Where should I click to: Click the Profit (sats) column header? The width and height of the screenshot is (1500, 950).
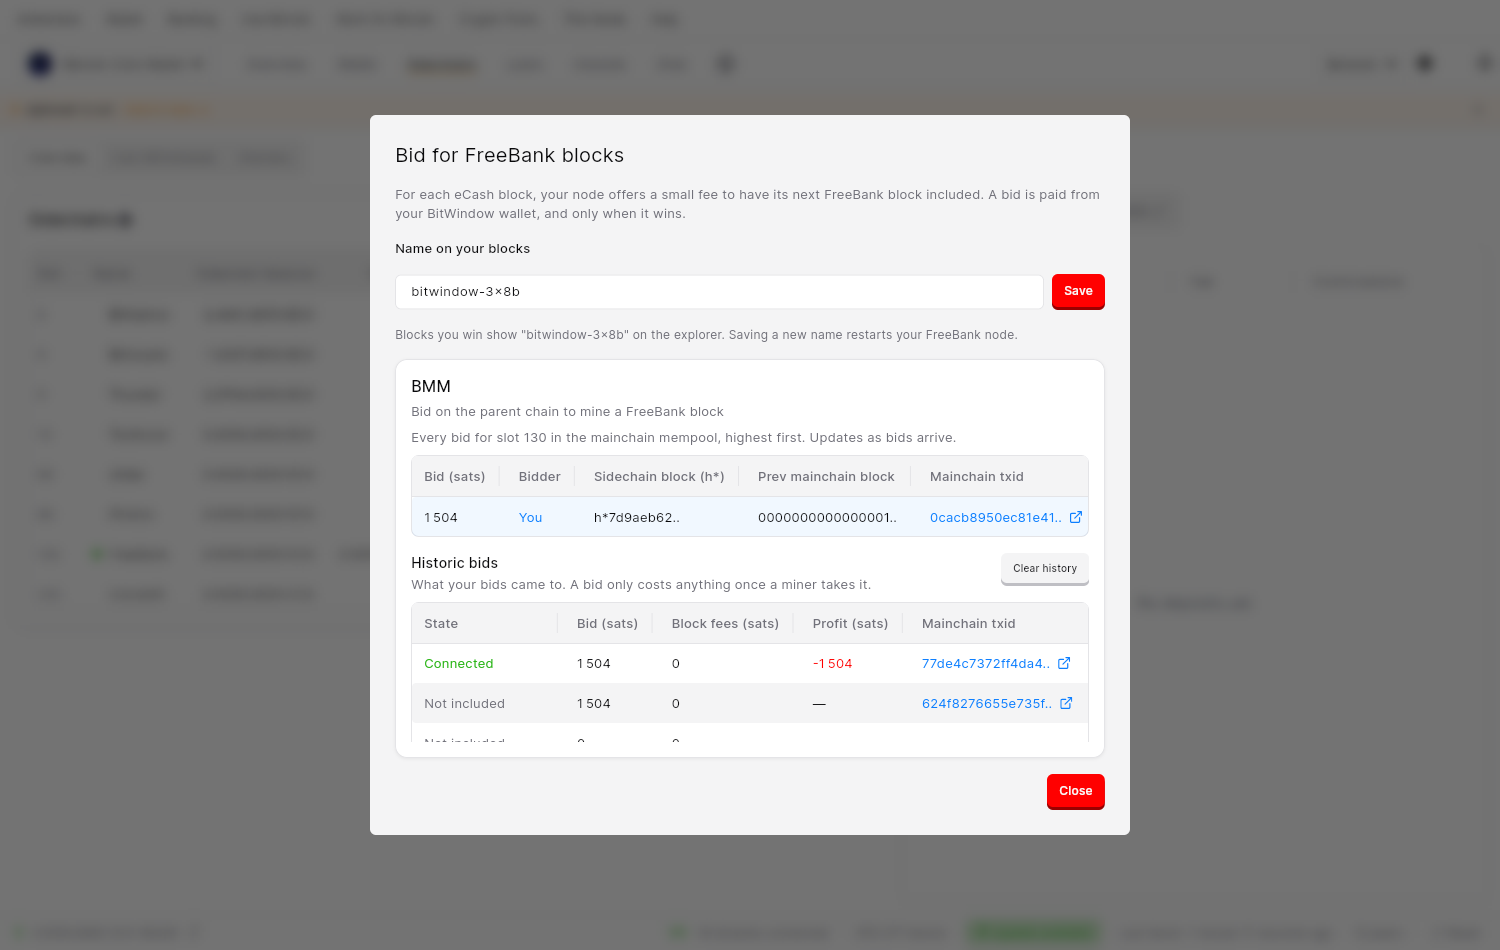(850, 624)
